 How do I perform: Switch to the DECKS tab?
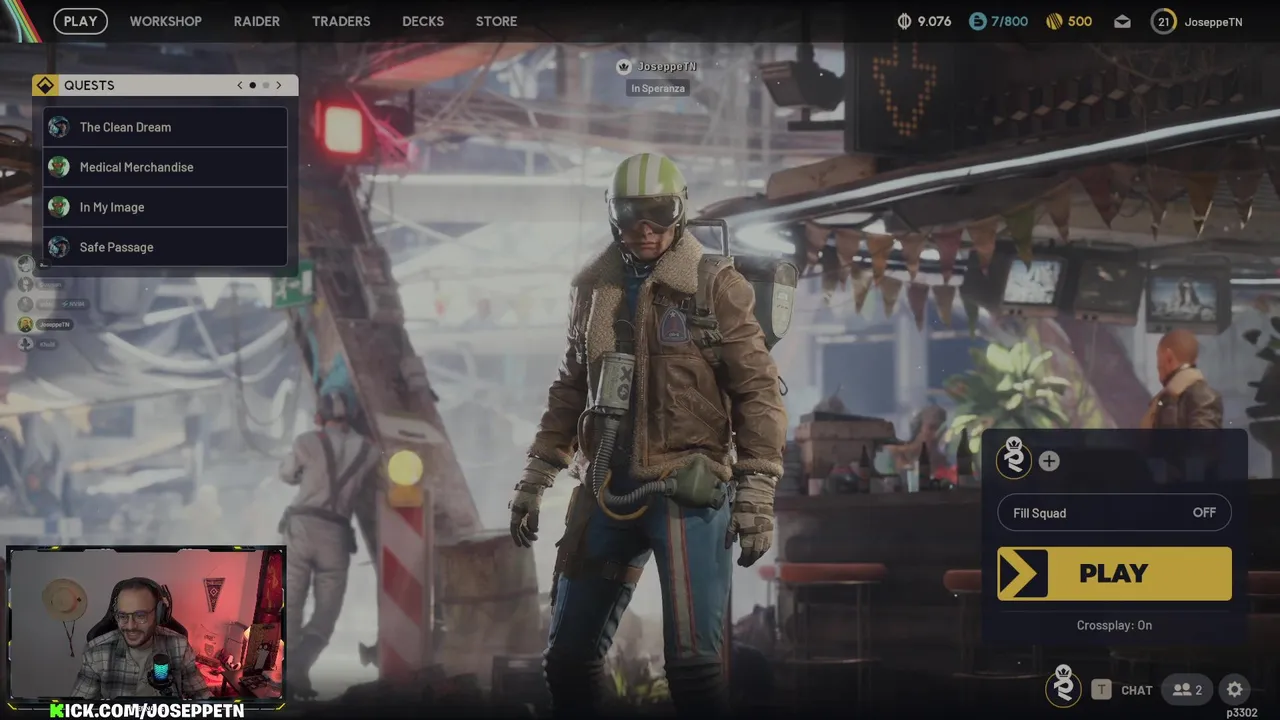[x=423, y=21]
